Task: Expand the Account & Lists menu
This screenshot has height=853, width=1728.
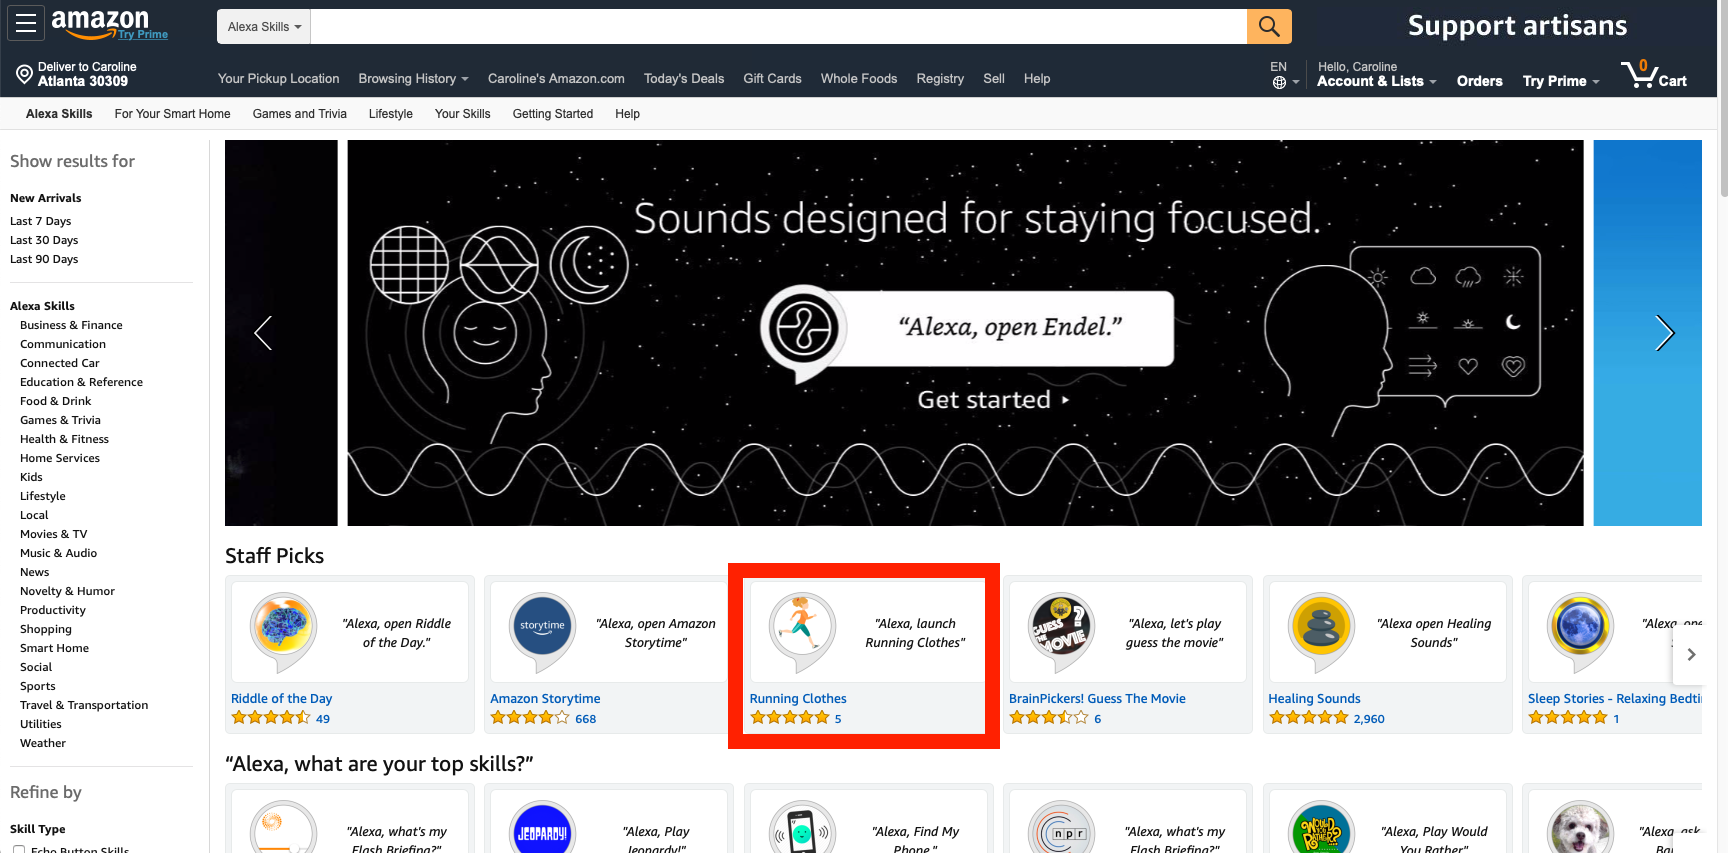Action: click(1376, 81)
